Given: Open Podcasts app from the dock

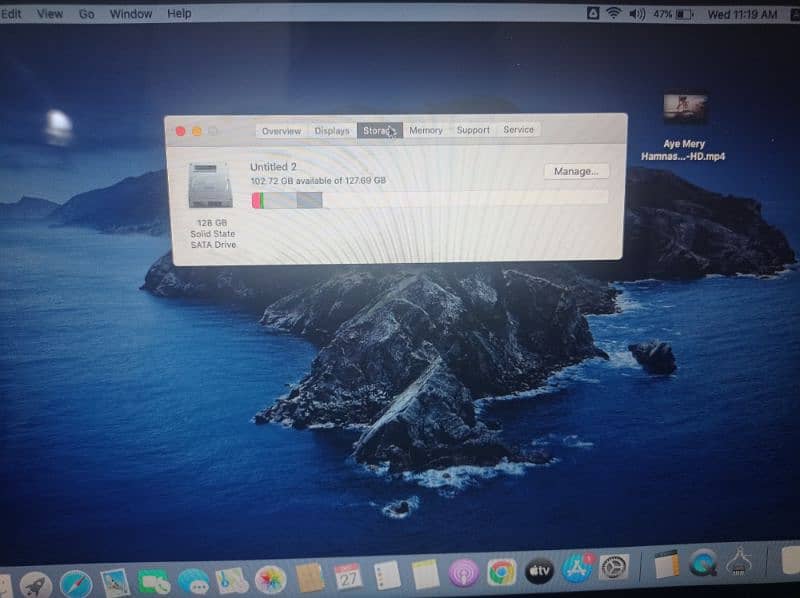Looking at the screenshot, I should [463, 573].
